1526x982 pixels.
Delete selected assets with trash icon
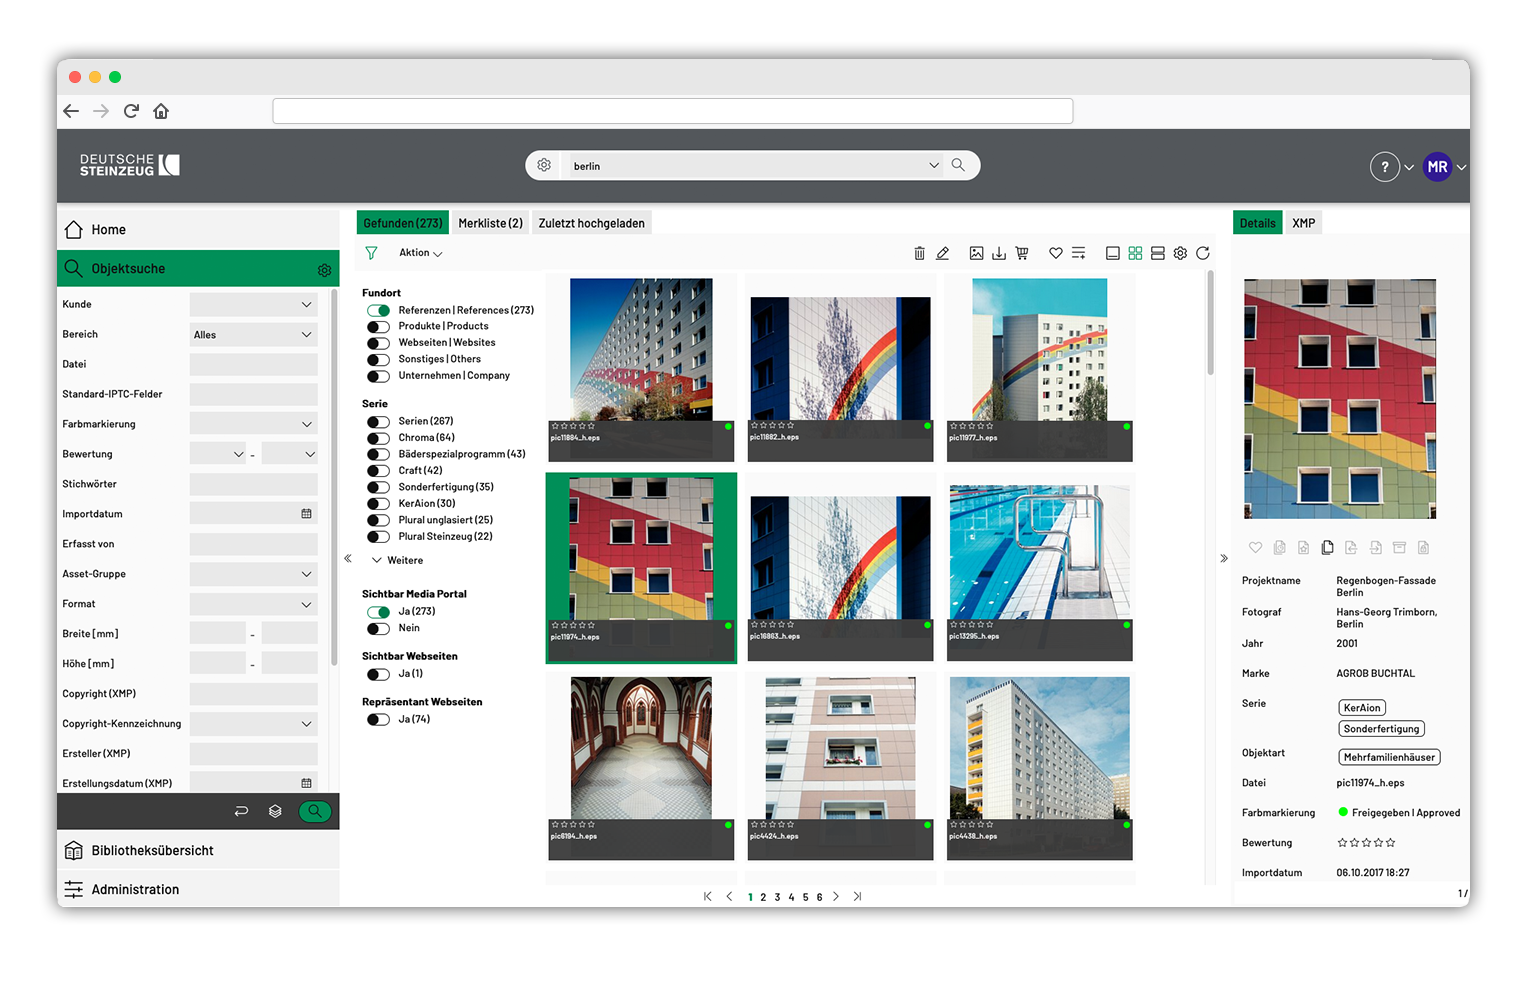pyautogui.click(x=919, y=253)
